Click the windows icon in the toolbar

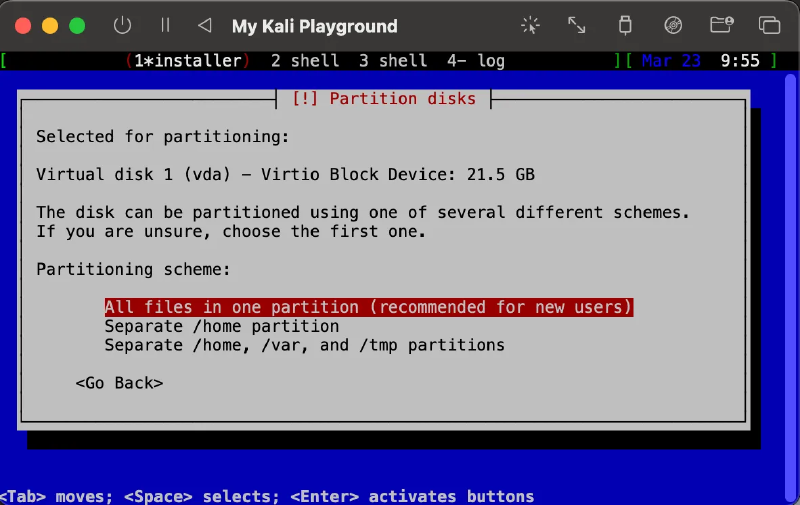click(769, 26)
